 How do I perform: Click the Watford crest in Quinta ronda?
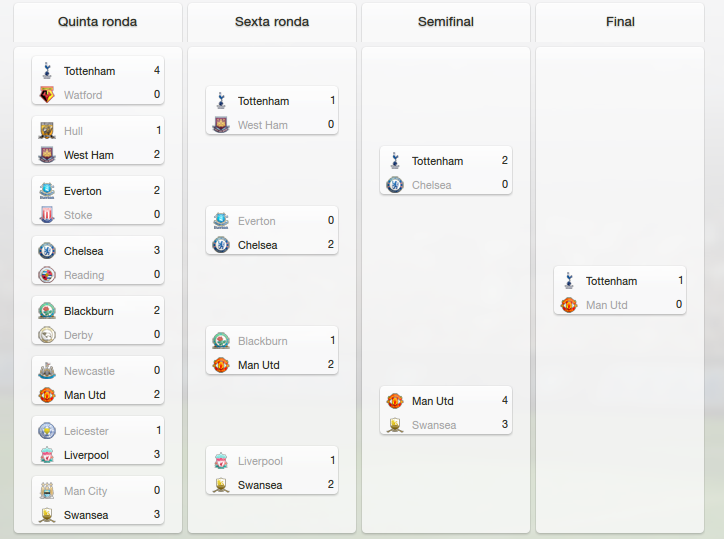click(47, 95)
